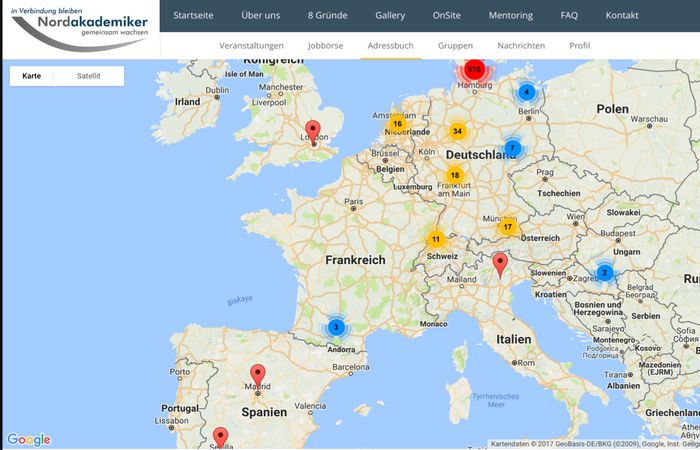Click the Porto city label
The height and width of the screenshot is (450, 700).
tap(179, 372)
